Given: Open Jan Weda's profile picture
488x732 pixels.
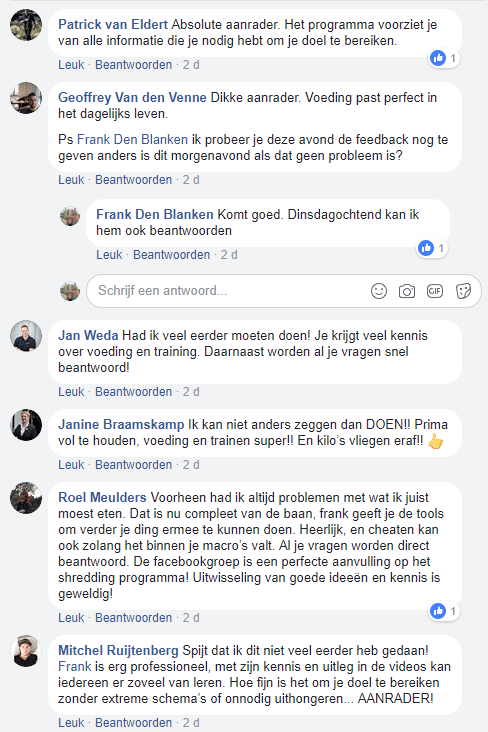Looking at the screenshot, I should click(26, 336).
